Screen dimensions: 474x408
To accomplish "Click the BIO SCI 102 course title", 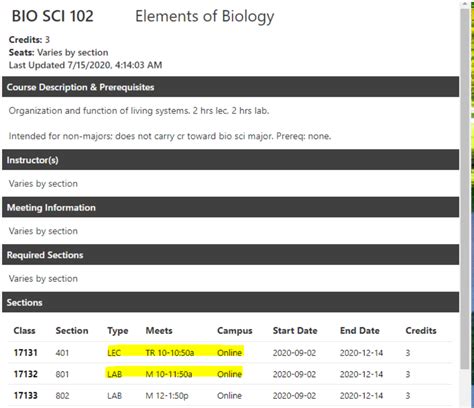I will tap(53, 16).
